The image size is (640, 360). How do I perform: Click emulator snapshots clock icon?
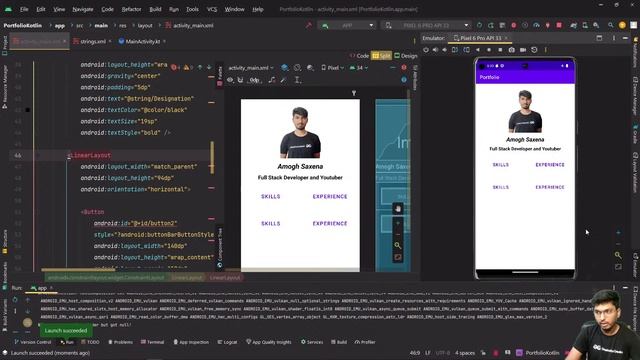[x=534, y=50]
